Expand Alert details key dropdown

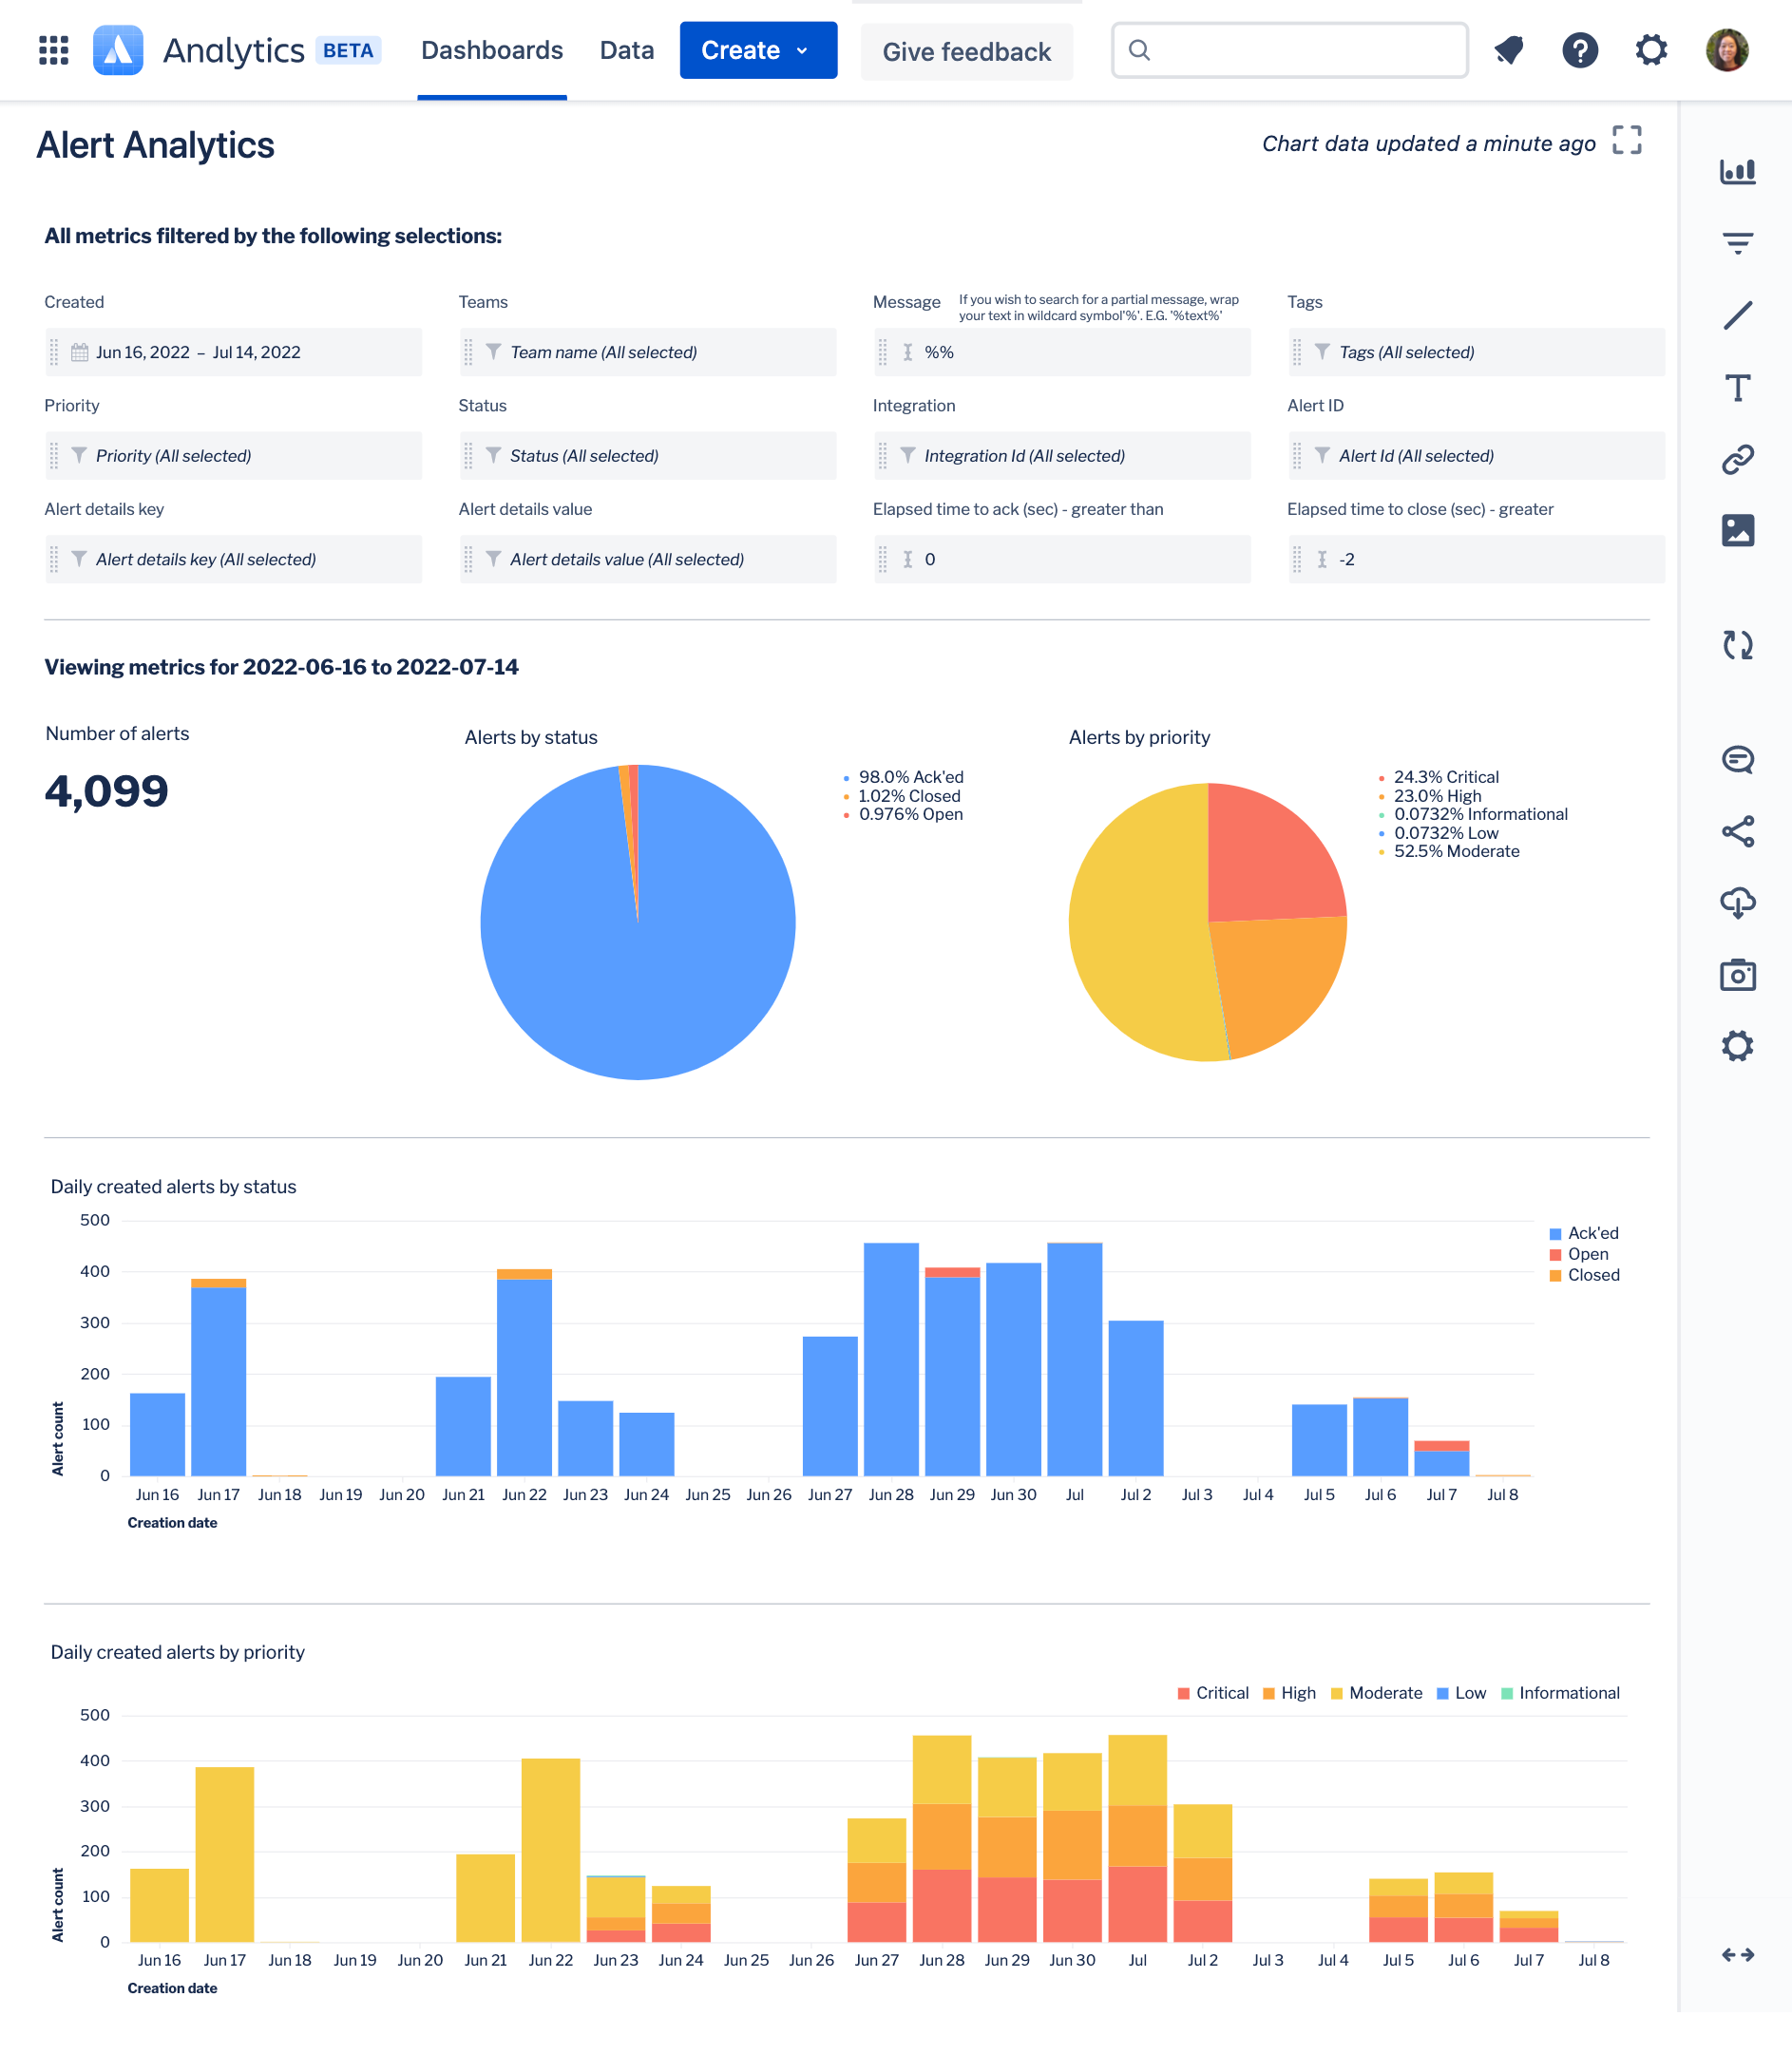pyautogui.click(x=233, y=559)
